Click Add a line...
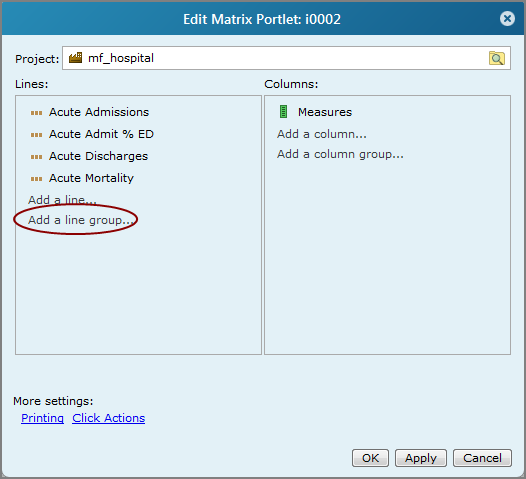Screen dimensions: 526x479 [62, 200]
